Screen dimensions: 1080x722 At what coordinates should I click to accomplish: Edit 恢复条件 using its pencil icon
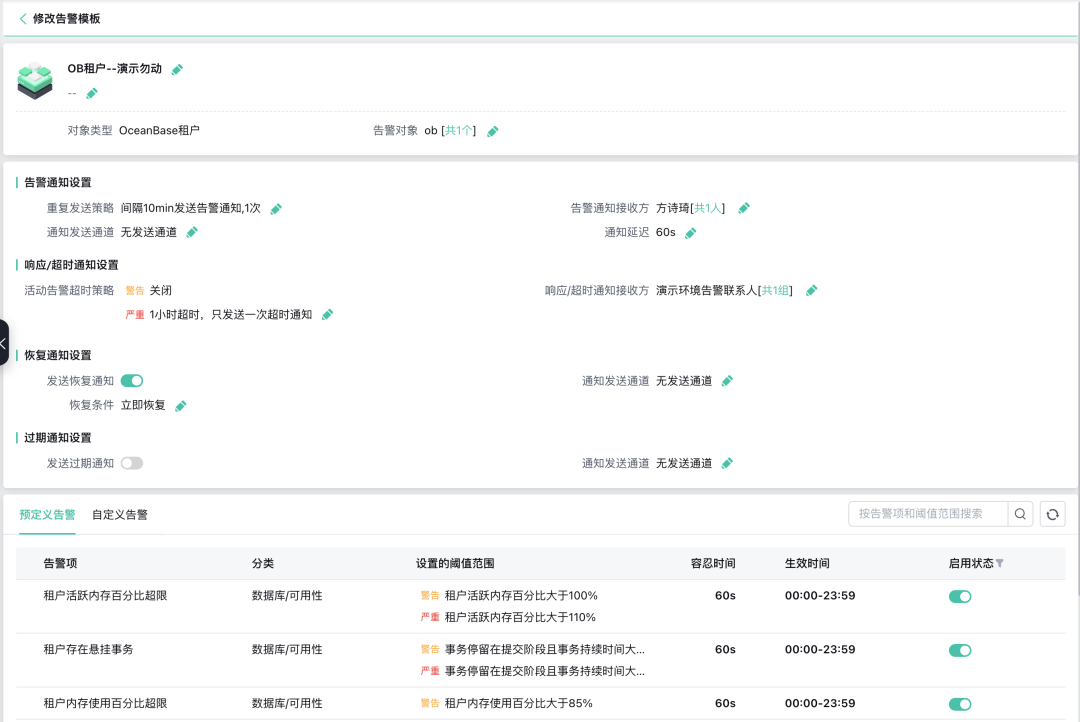click(180, 405)
